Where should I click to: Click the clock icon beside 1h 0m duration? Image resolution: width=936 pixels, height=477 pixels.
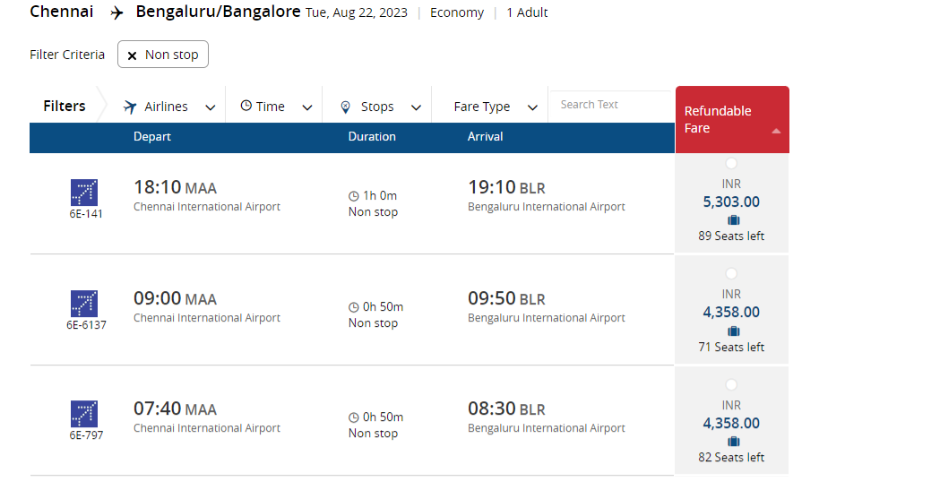(x=353, y=196)
